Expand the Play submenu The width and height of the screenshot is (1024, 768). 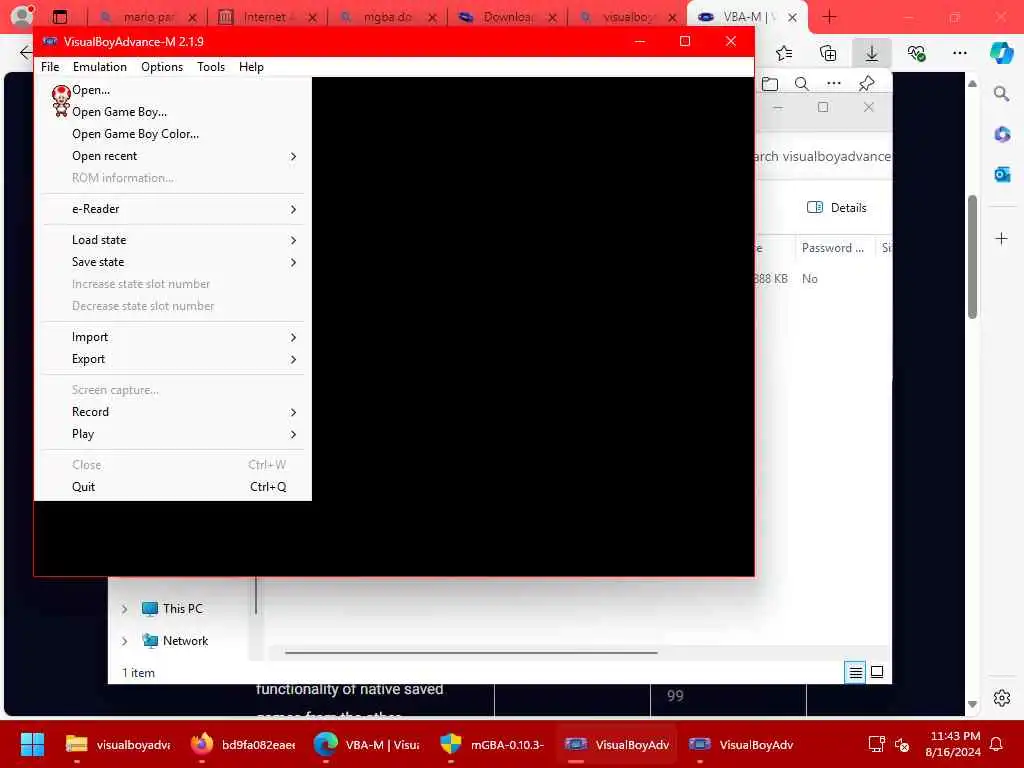(172, 434)
